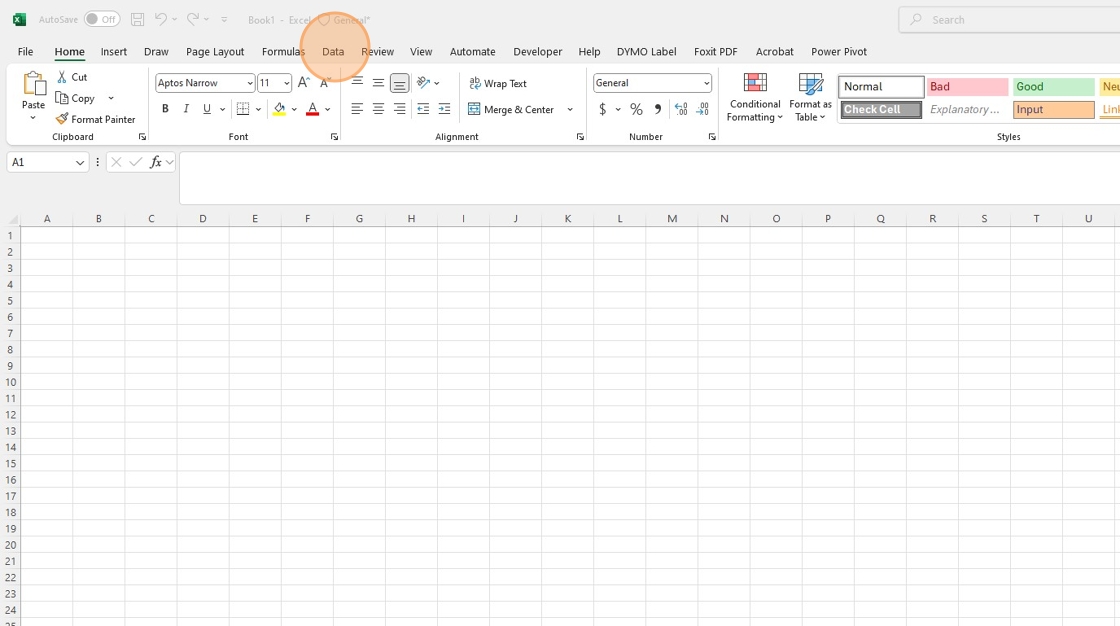Open the number format dropdown

point(706,84)
